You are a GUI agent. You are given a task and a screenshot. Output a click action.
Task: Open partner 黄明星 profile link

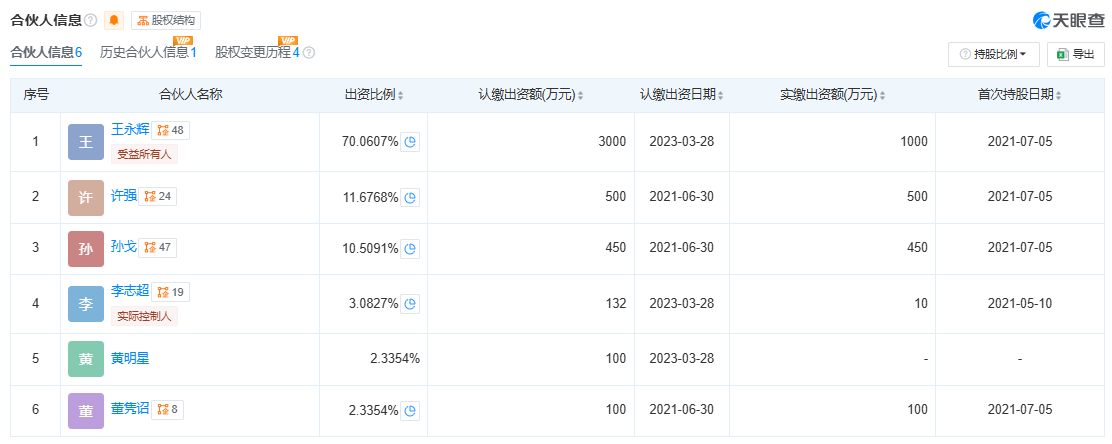pos(130,359)
